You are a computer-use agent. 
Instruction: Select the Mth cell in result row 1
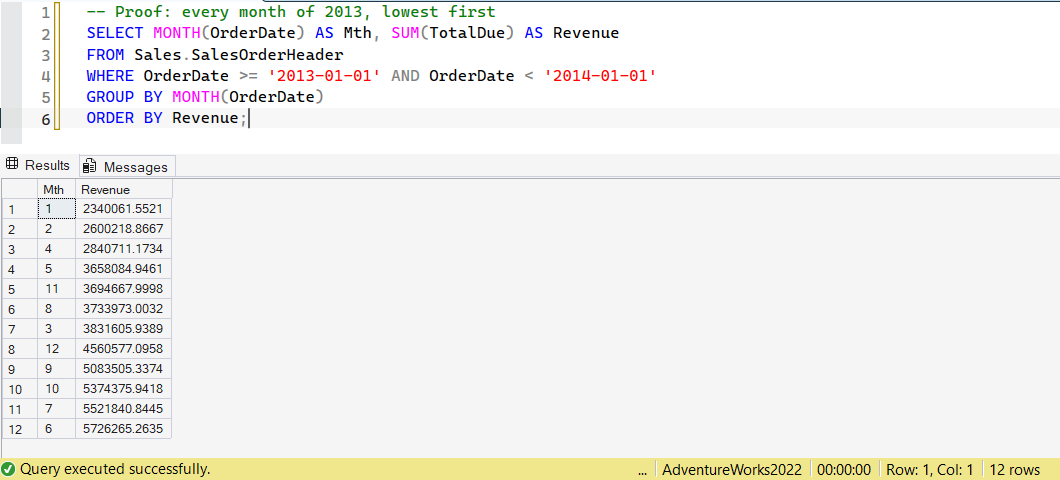click(56, 209)
